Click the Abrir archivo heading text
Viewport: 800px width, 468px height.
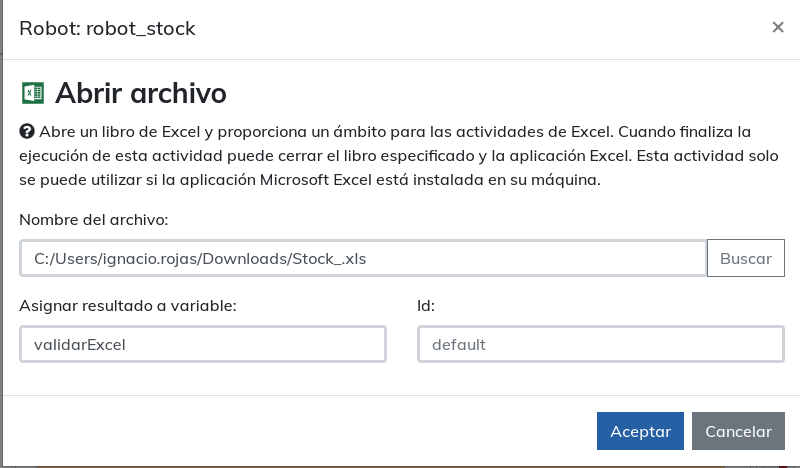pos(140,94)
